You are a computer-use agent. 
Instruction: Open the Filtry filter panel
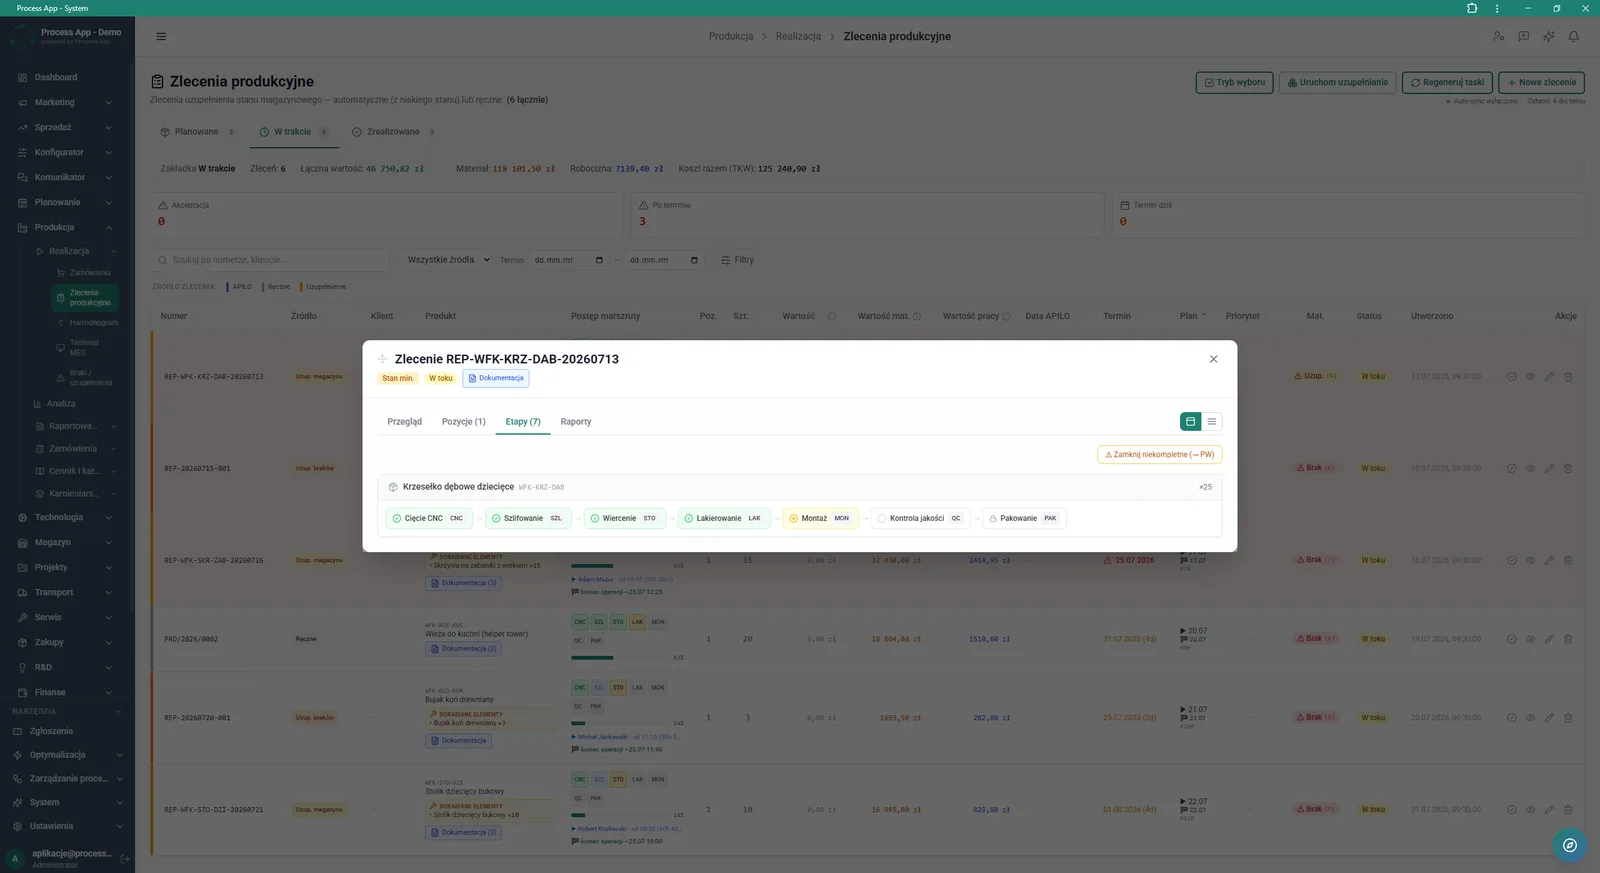(x=738, y=260)
